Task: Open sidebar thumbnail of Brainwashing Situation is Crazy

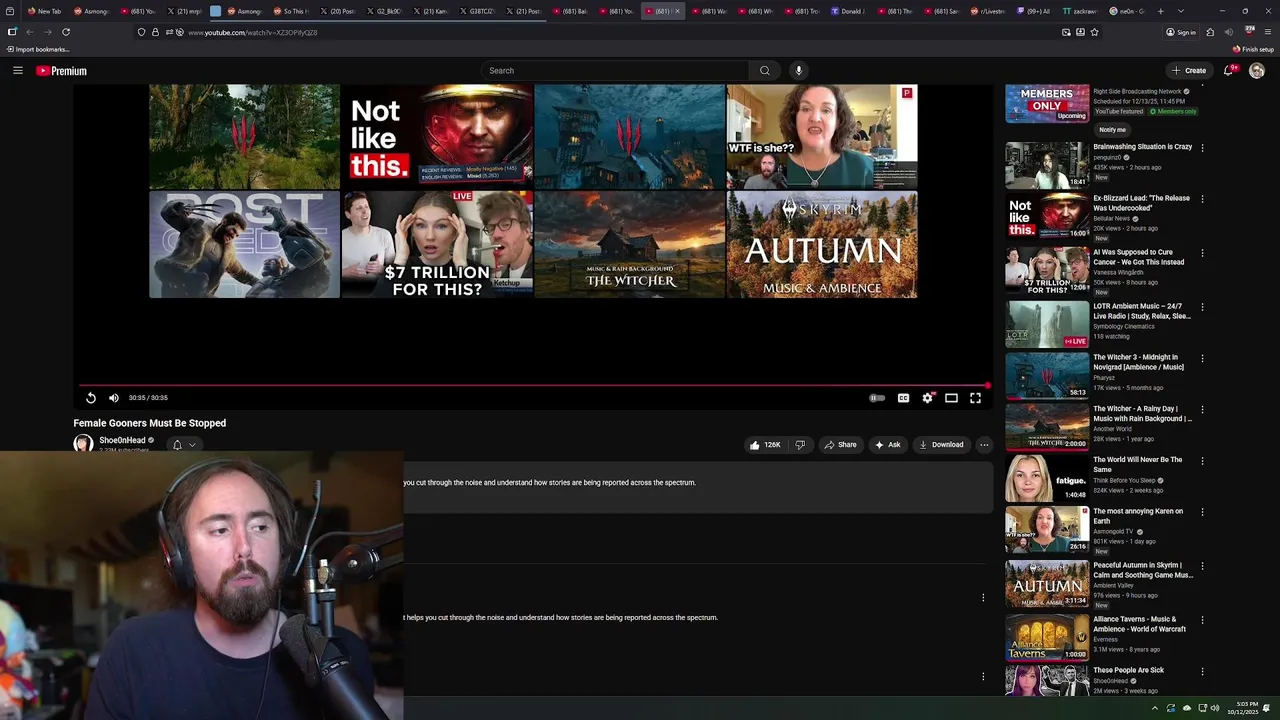Action: click(1047, 165)
